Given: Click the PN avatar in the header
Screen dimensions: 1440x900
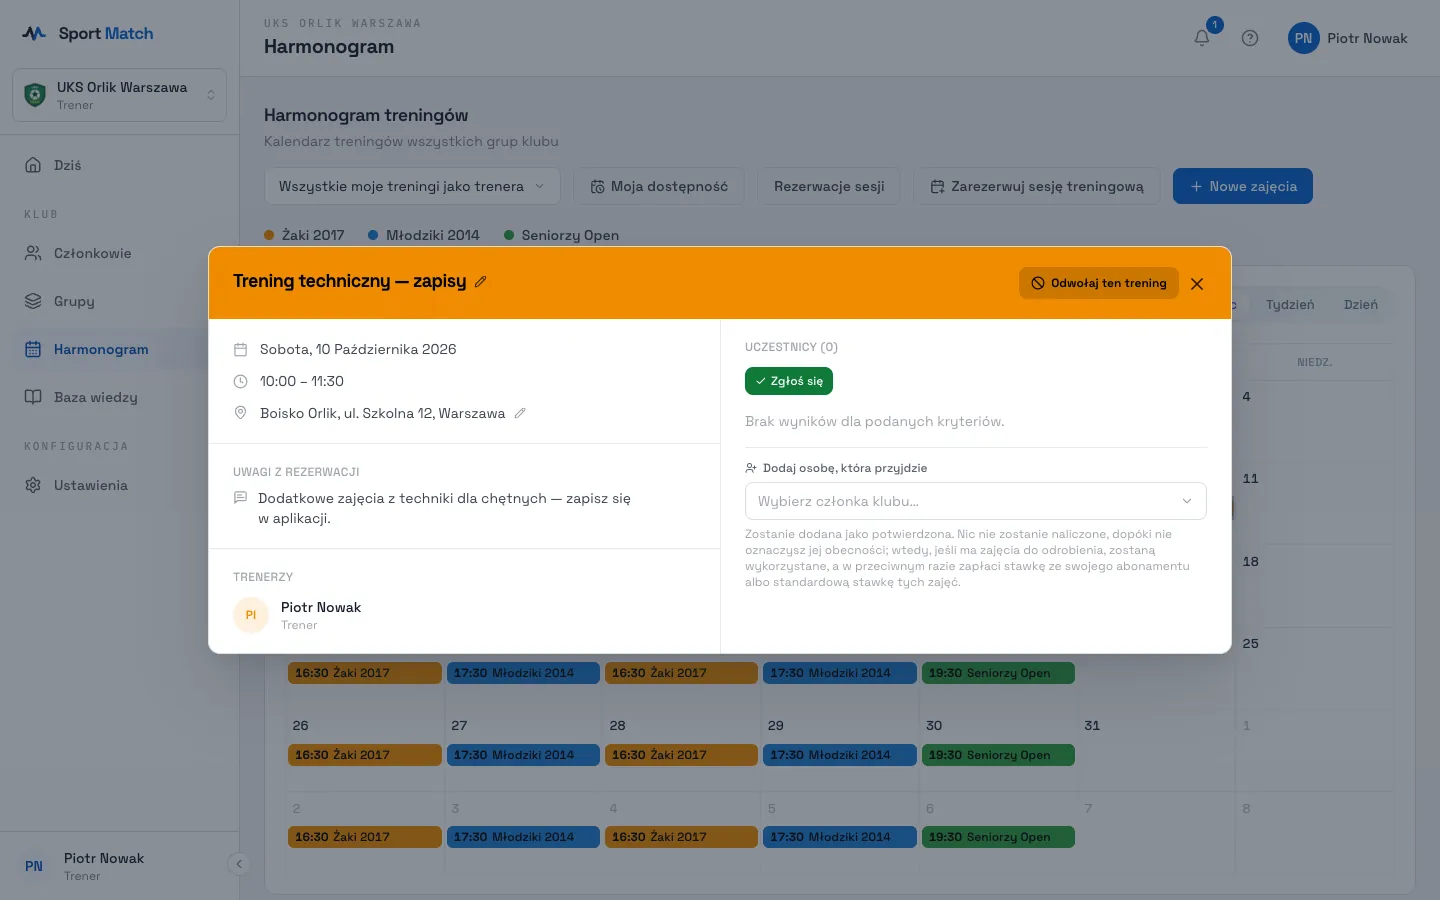Looking at the screenshot, I should pyautogui.click(x=1303, y=38).
